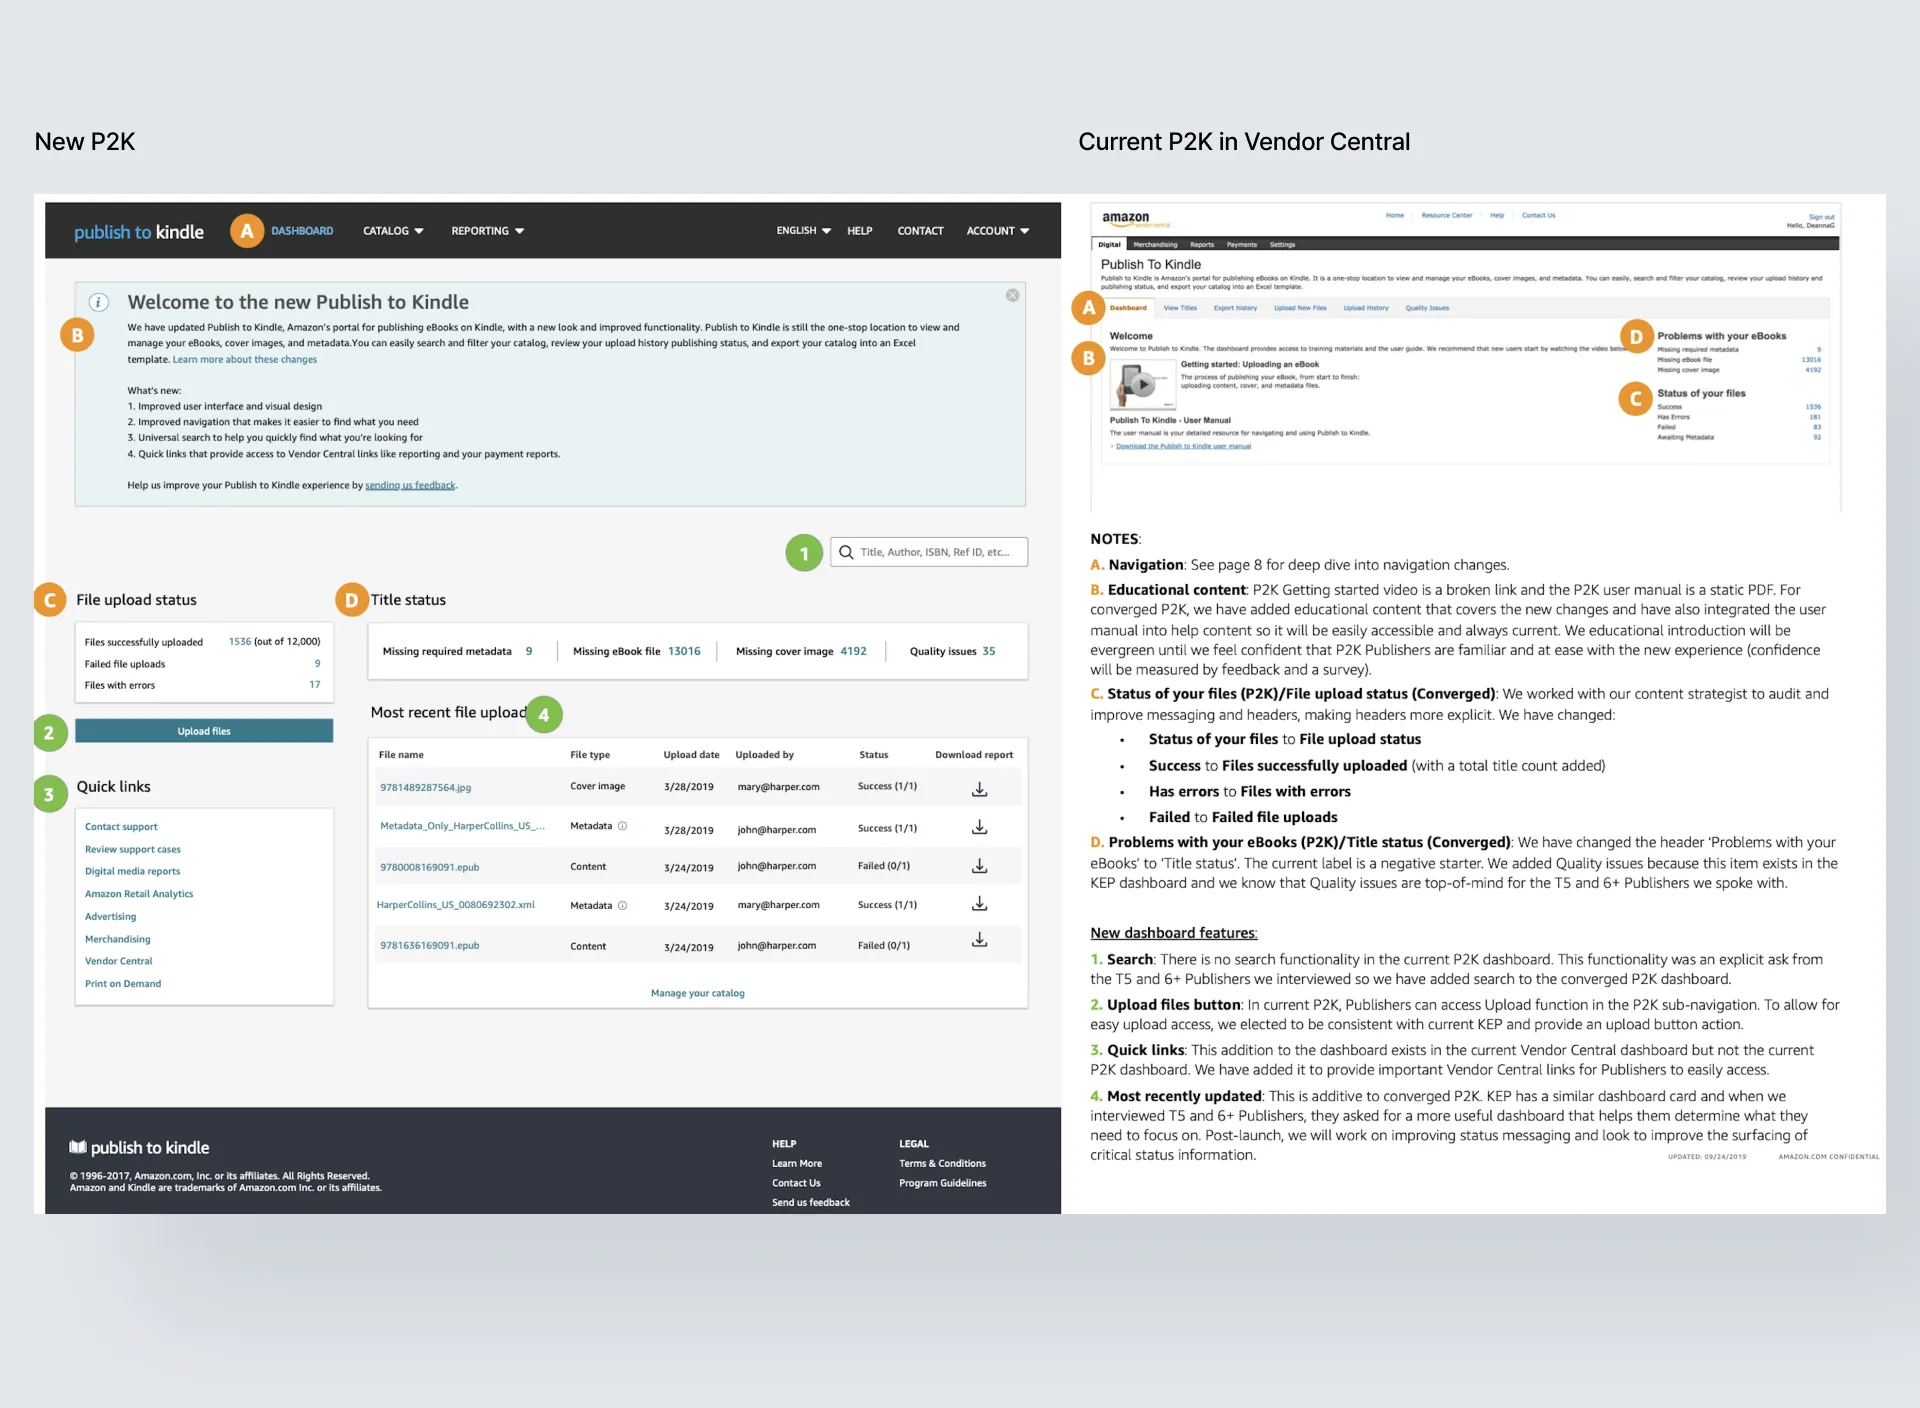Viewport: 1920px width, 1408px height.
Task: Click in the Title, Author, ISBN search field
Action: 929,552
